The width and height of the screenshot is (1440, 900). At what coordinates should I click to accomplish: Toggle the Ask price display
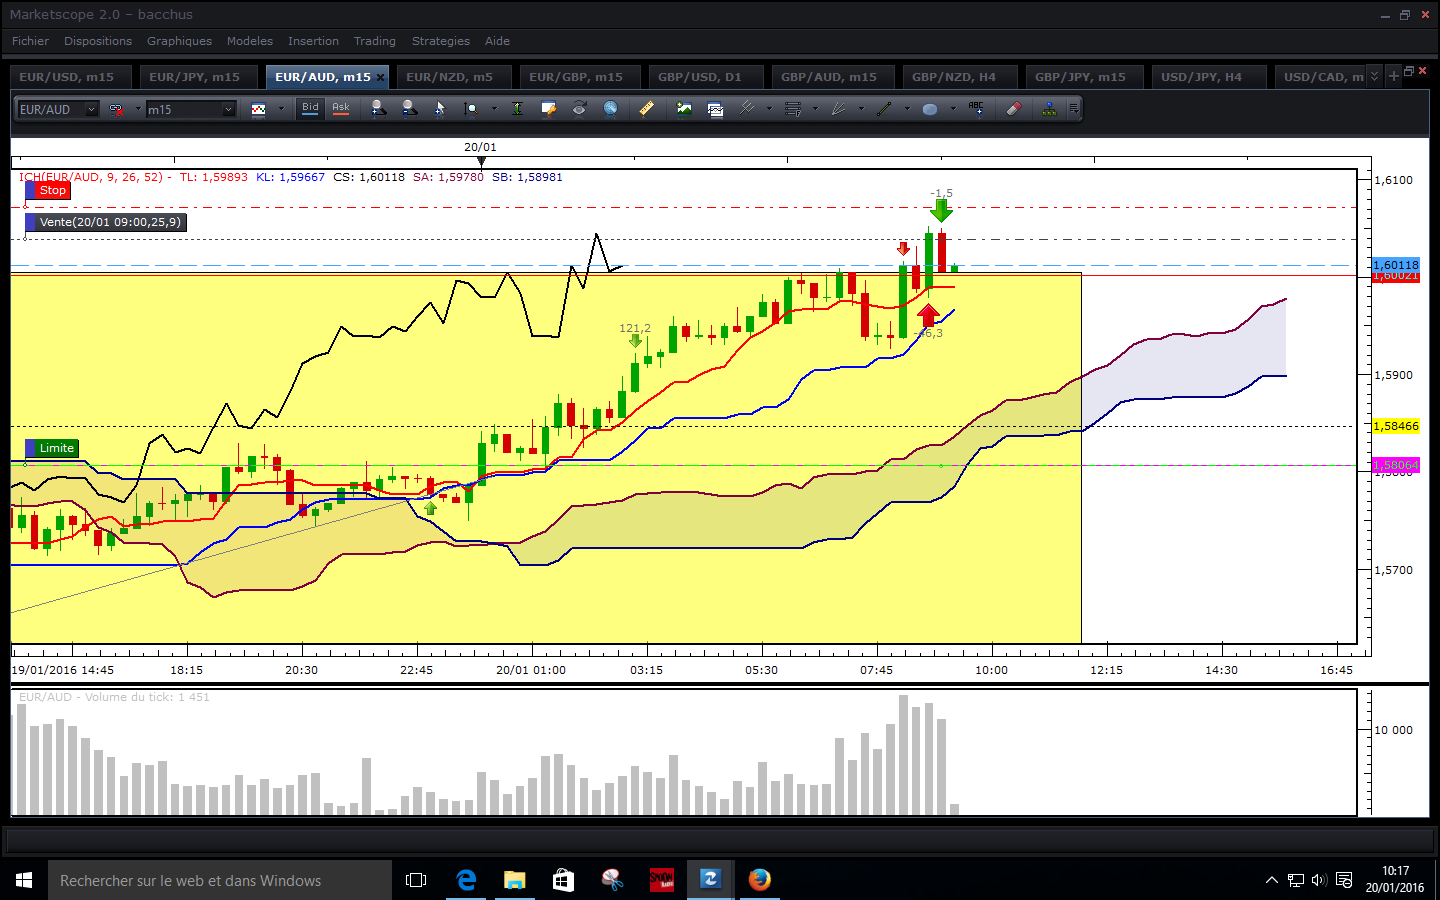[341, 109]
